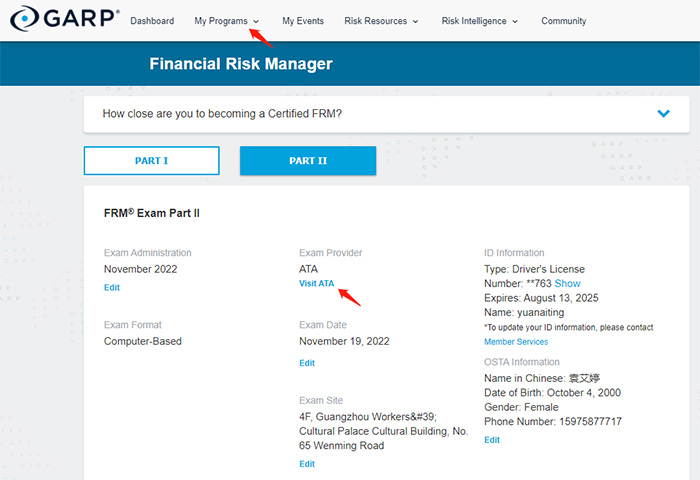
Task: Expand the Risk Resources chevron
Action: (415, 21)
